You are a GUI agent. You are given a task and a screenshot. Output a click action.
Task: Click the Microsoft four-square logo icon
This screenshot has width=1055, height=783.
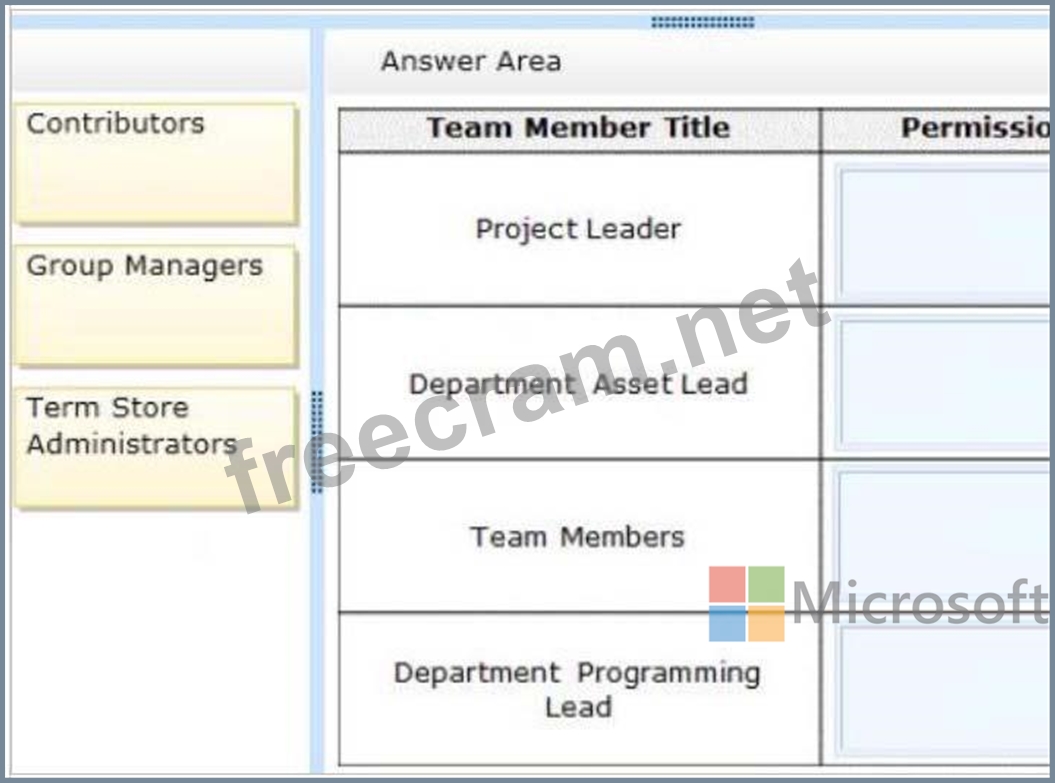(x=747, y=603)
